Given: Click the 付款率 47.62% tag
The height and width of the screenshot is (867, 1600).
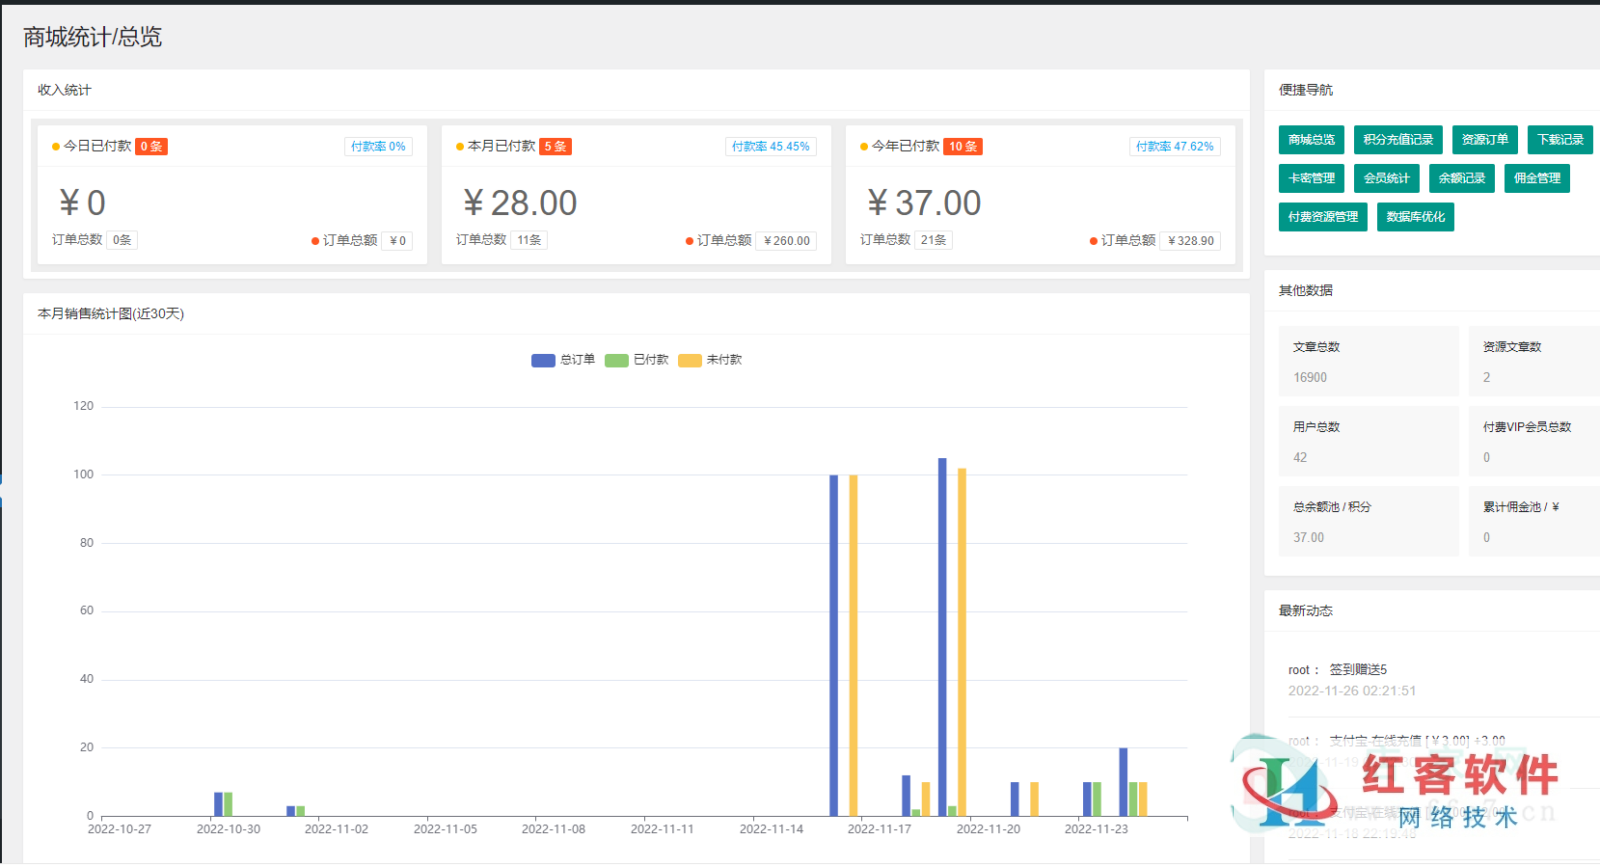Looking at the screenshot, I should 1174,147.
